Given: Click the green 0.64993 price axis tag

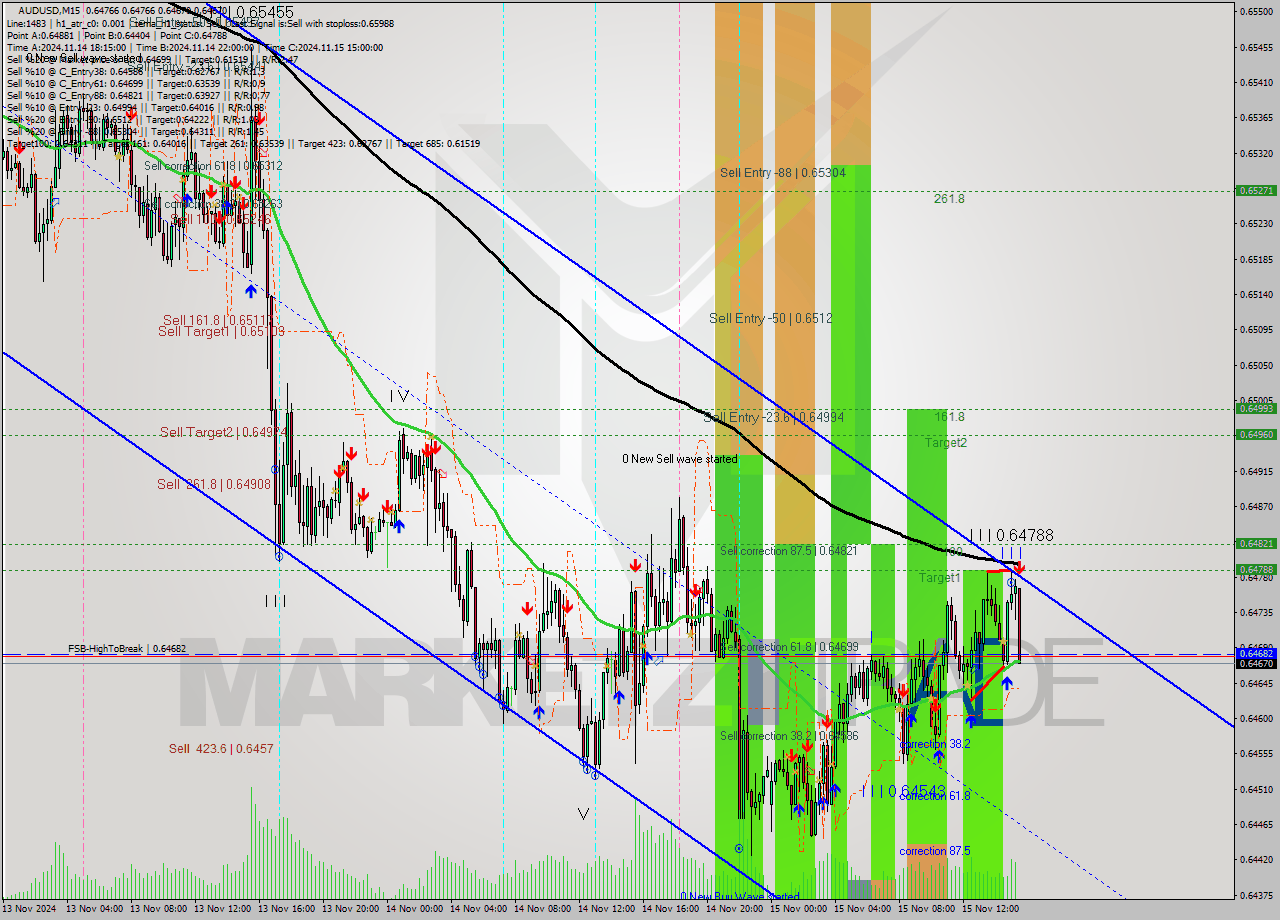Looking at the screenshot, I should (x=1255, y=408).
